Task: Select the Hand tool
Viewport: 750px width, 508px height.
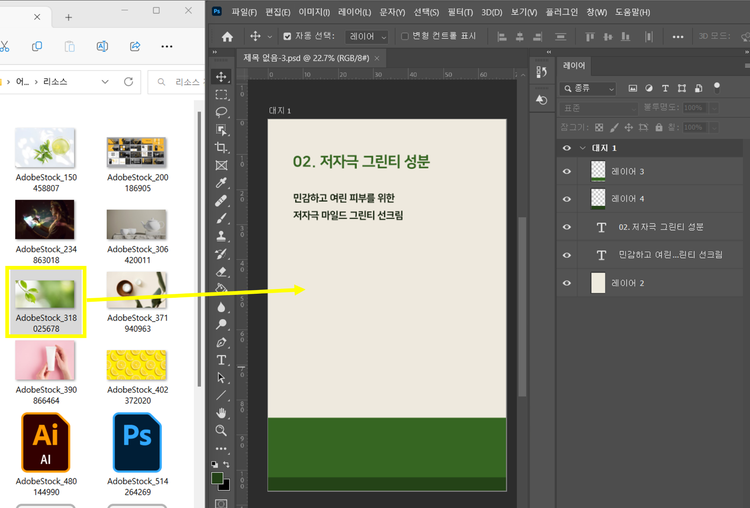Action: click(221, 413)
